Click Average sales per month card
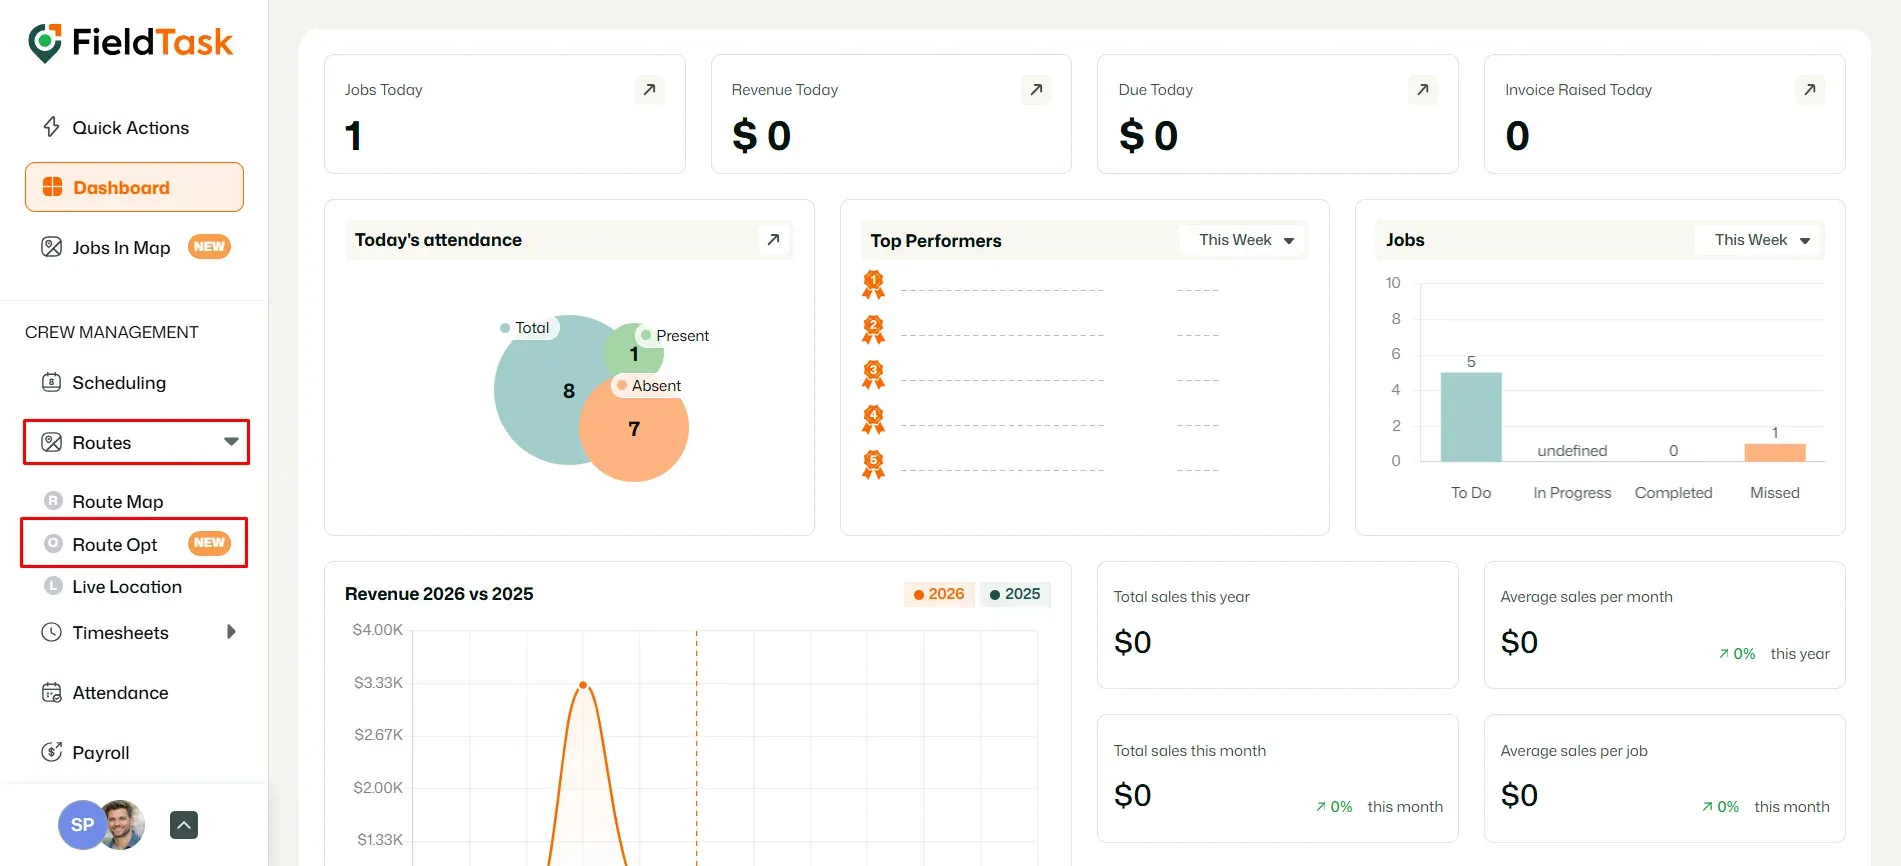 pos(1664,625)
